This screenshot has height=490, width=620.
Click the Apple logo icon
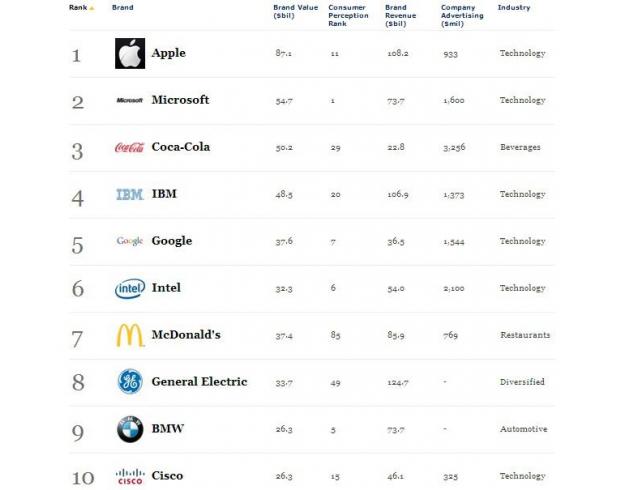click(x=130, y=54)
